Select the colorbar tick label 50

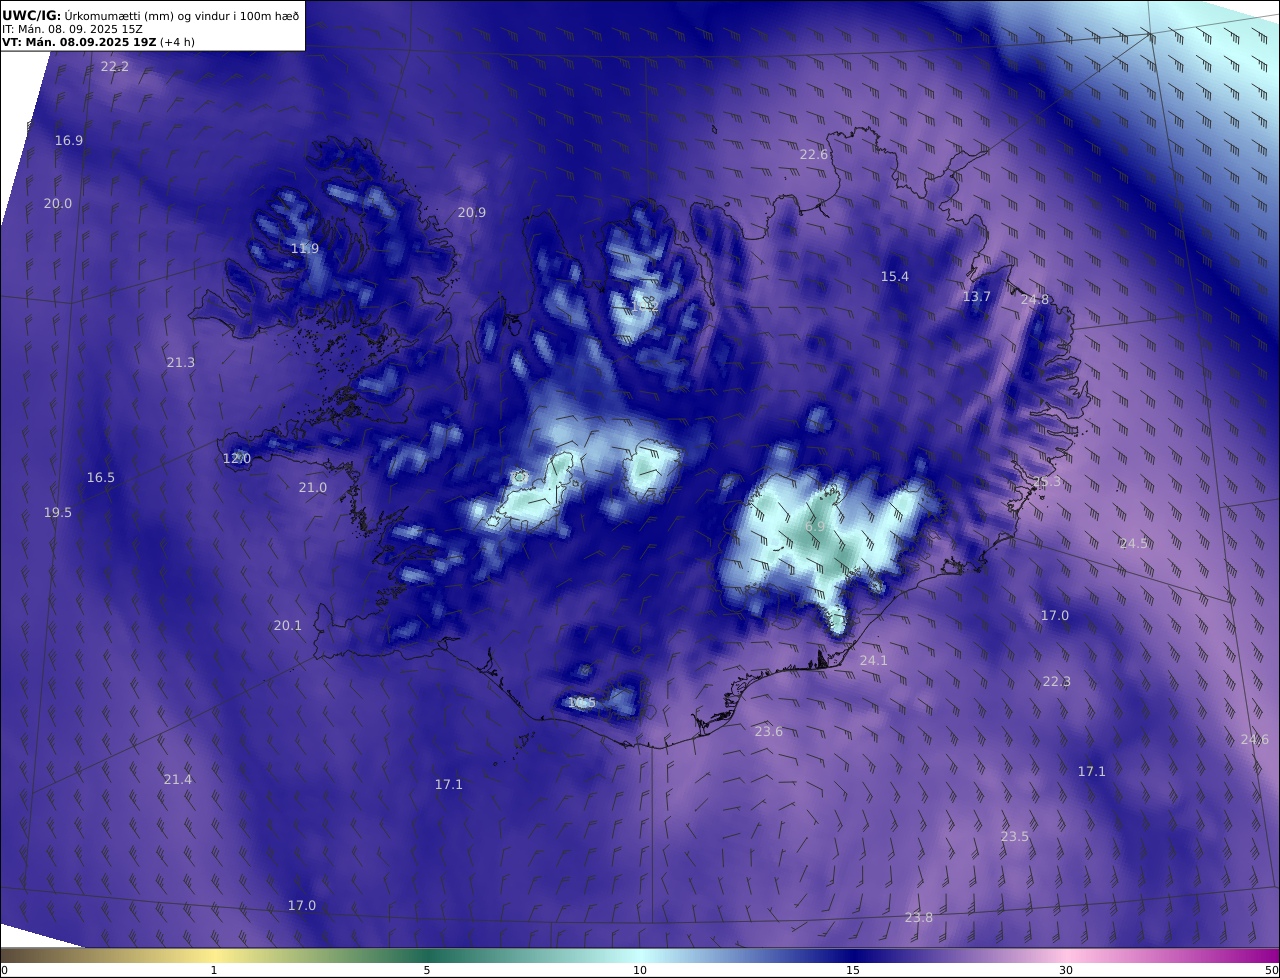1271,971
